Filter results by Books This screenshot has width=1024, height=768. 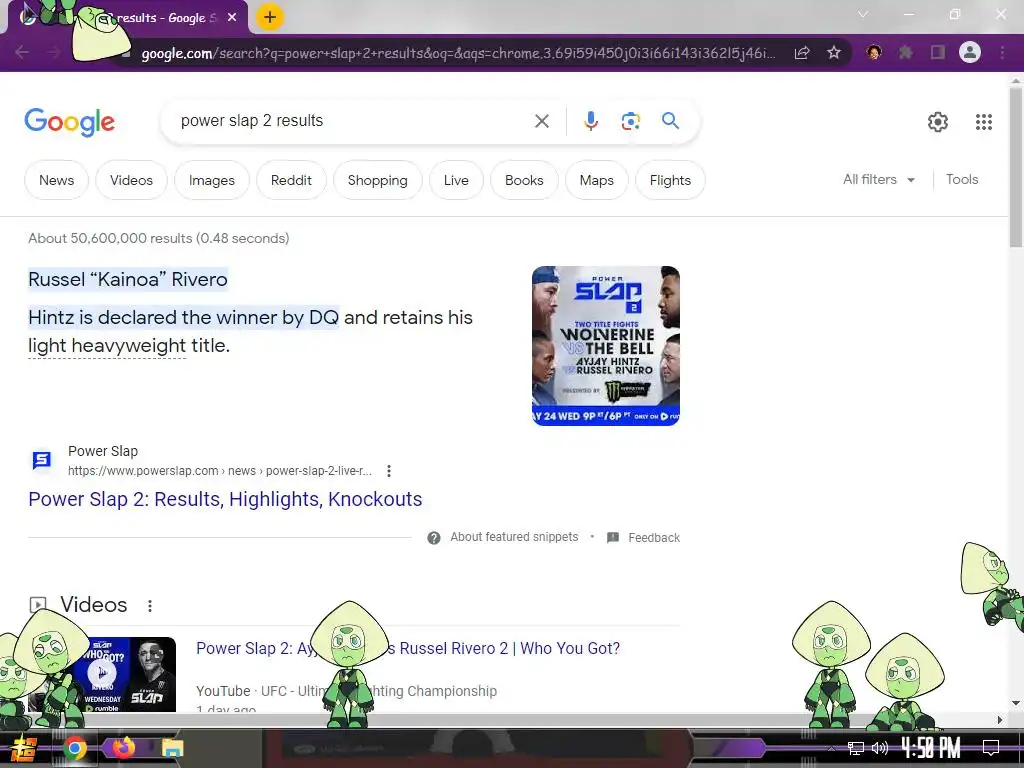(x=524, y=180)
